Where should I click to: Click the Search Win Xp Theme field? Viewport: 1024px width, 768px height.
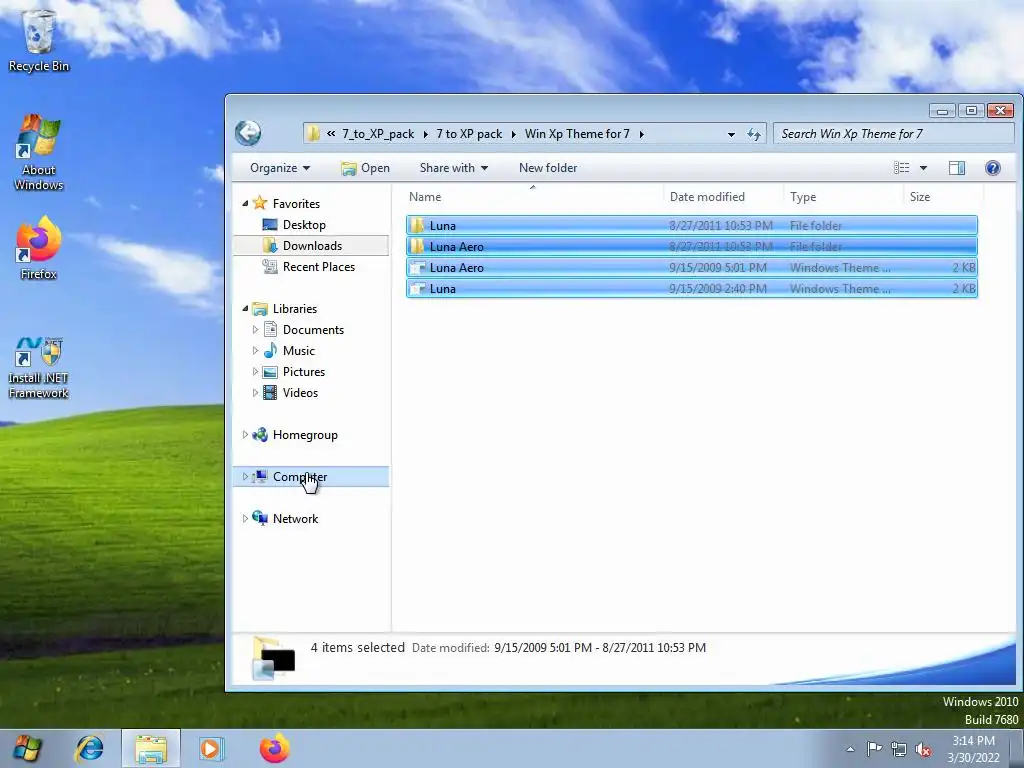[x=893, y=134]
